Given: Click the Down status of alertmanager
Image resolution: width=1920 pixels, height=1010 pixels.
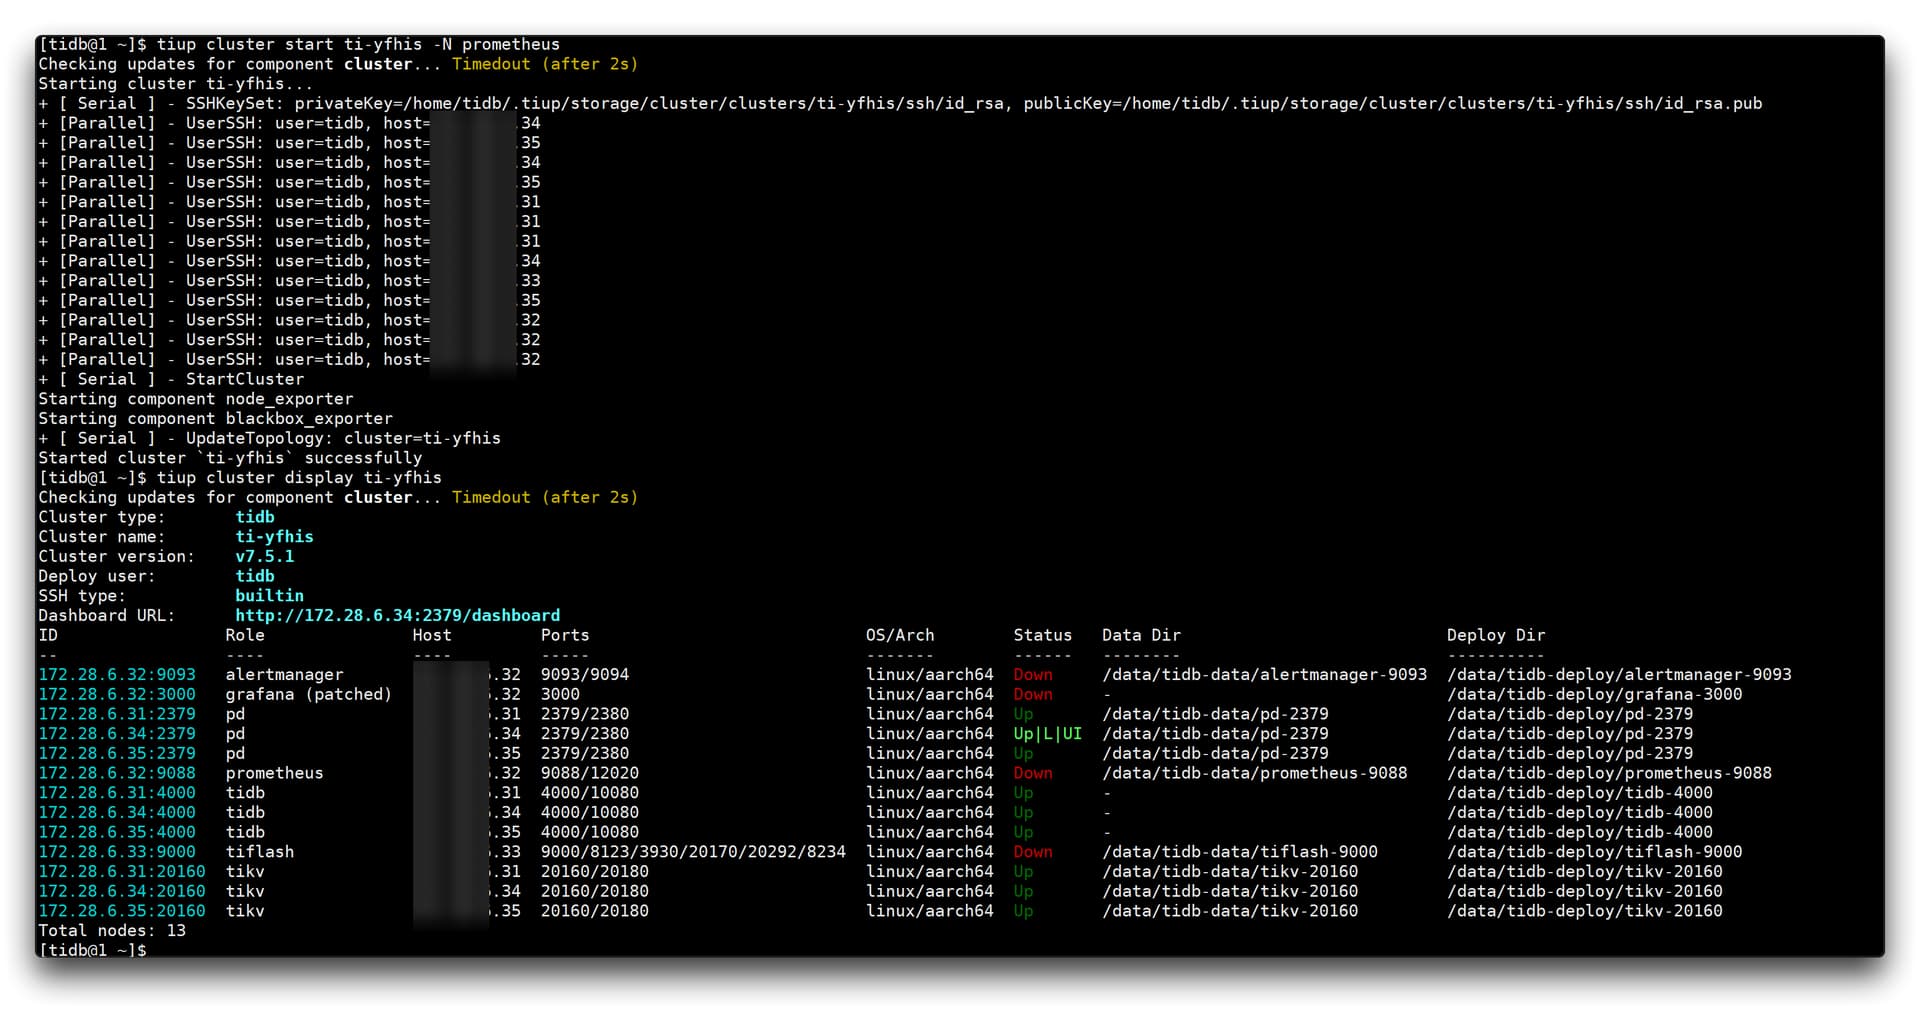Looking at the screenshot, I should (x=1033, y=674).
